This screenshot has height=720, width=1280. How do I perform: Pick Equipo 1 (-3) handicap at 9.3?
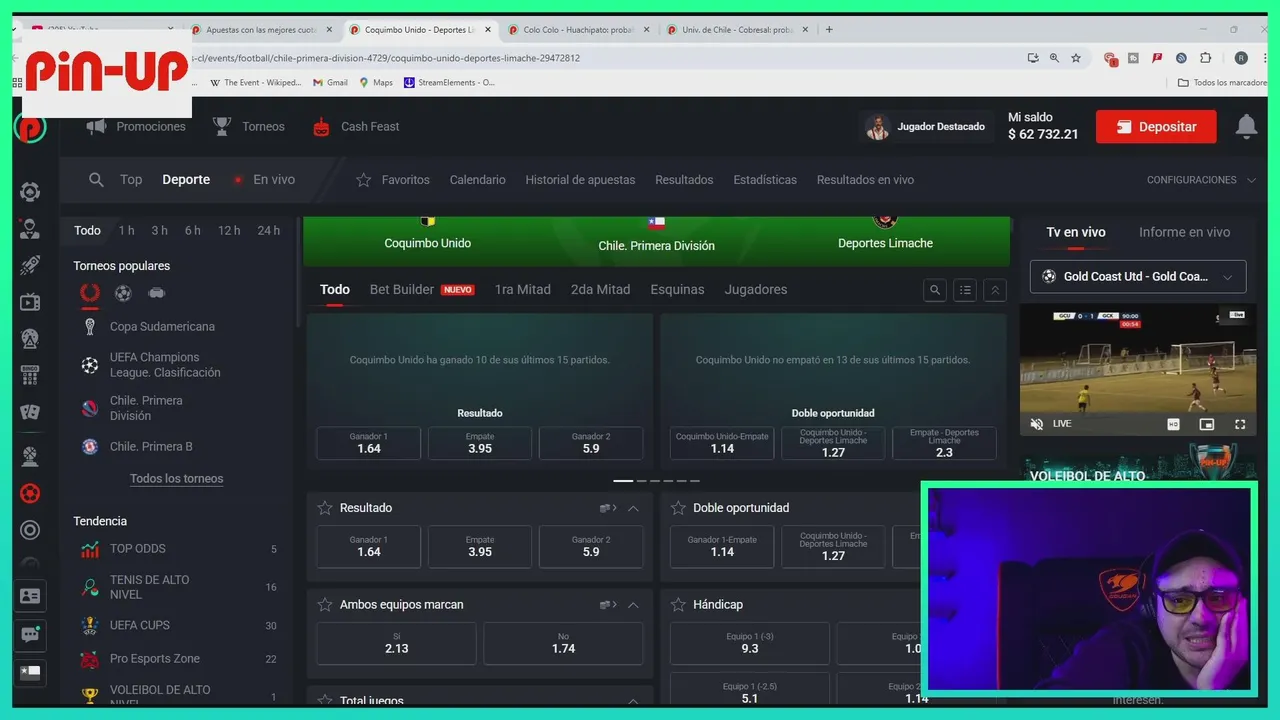point(750,643)
